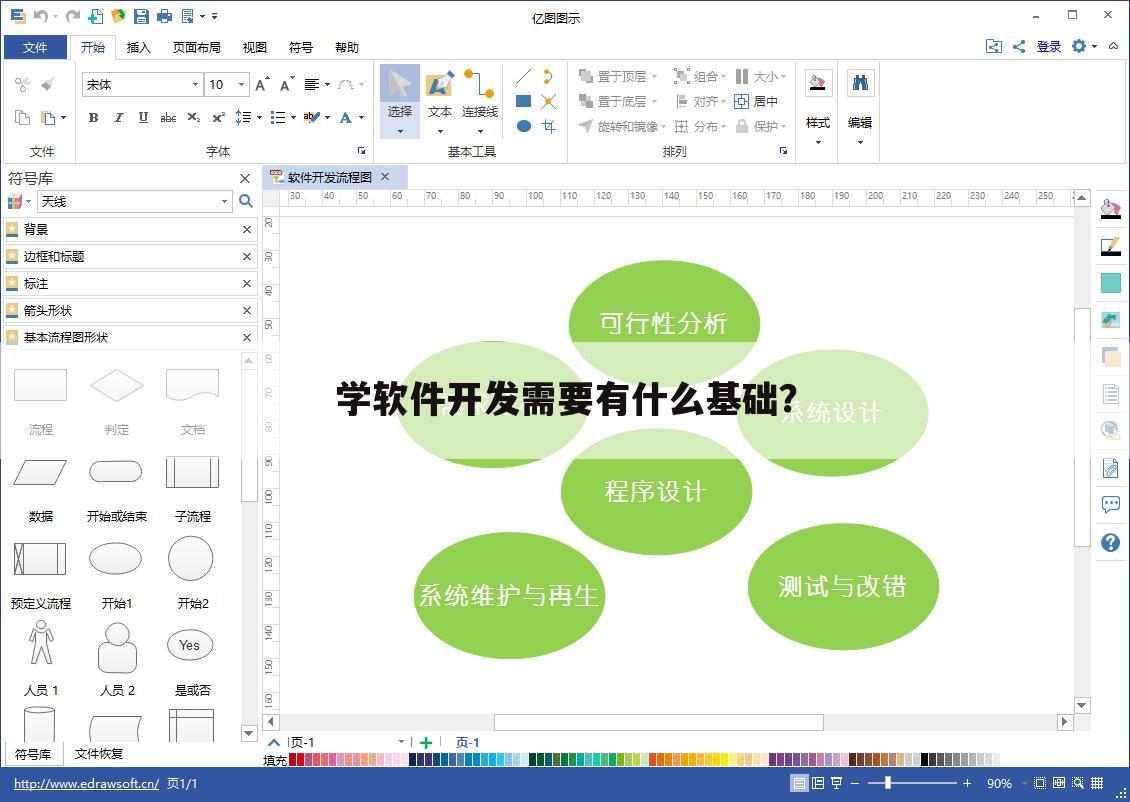Switch to the 符号 Symbol tab
Viewport: 1130px width, 802px height.
point(301,47)
